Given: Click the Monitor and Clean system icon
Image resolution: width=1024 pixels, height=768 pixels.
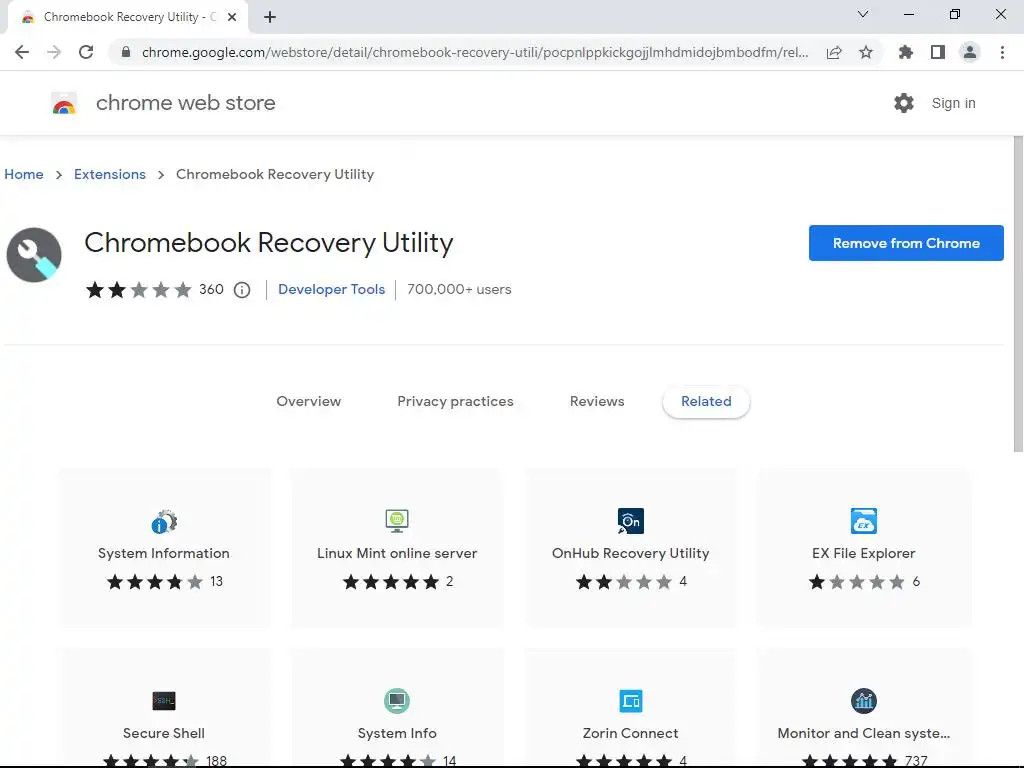Looking at the screenshot, I should (x=863, y=701).
